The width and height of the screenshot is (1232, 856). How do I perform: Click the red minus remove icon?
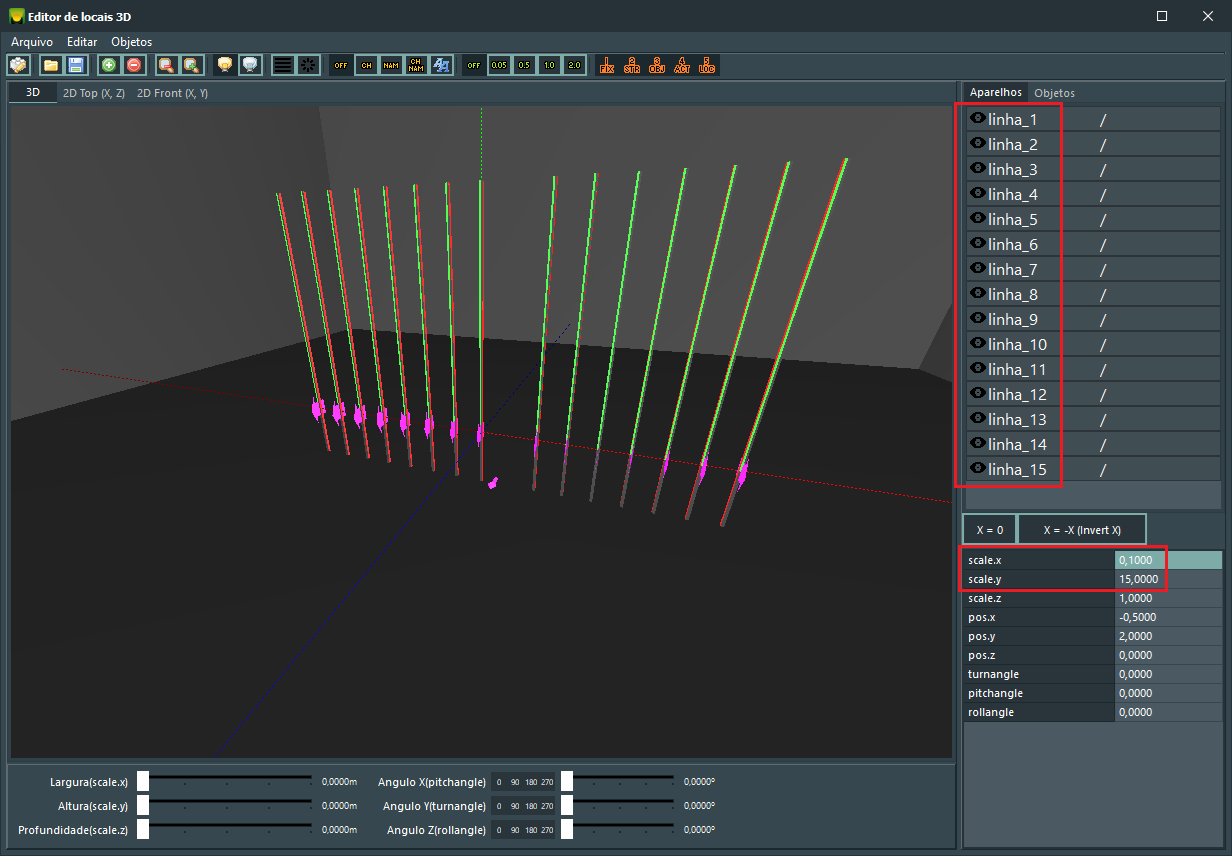[x=134, y=65]
